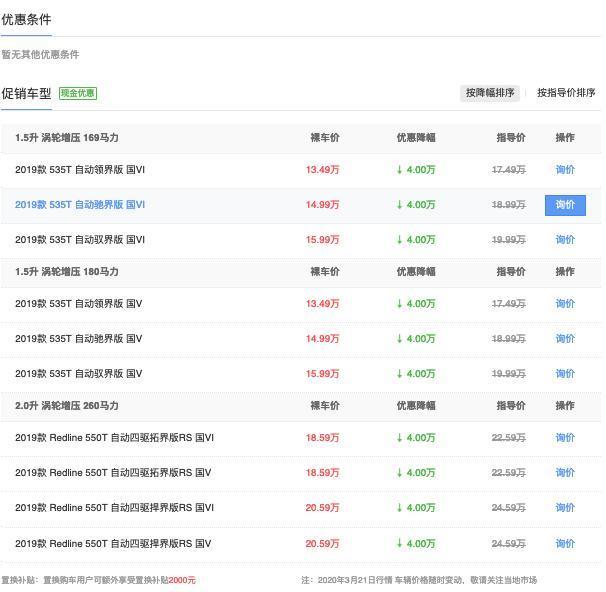Screen dimensions: 606x592
Task: Select 2019款 535T 自动驭界版 国V model name
Action: (x=79, y=374)
